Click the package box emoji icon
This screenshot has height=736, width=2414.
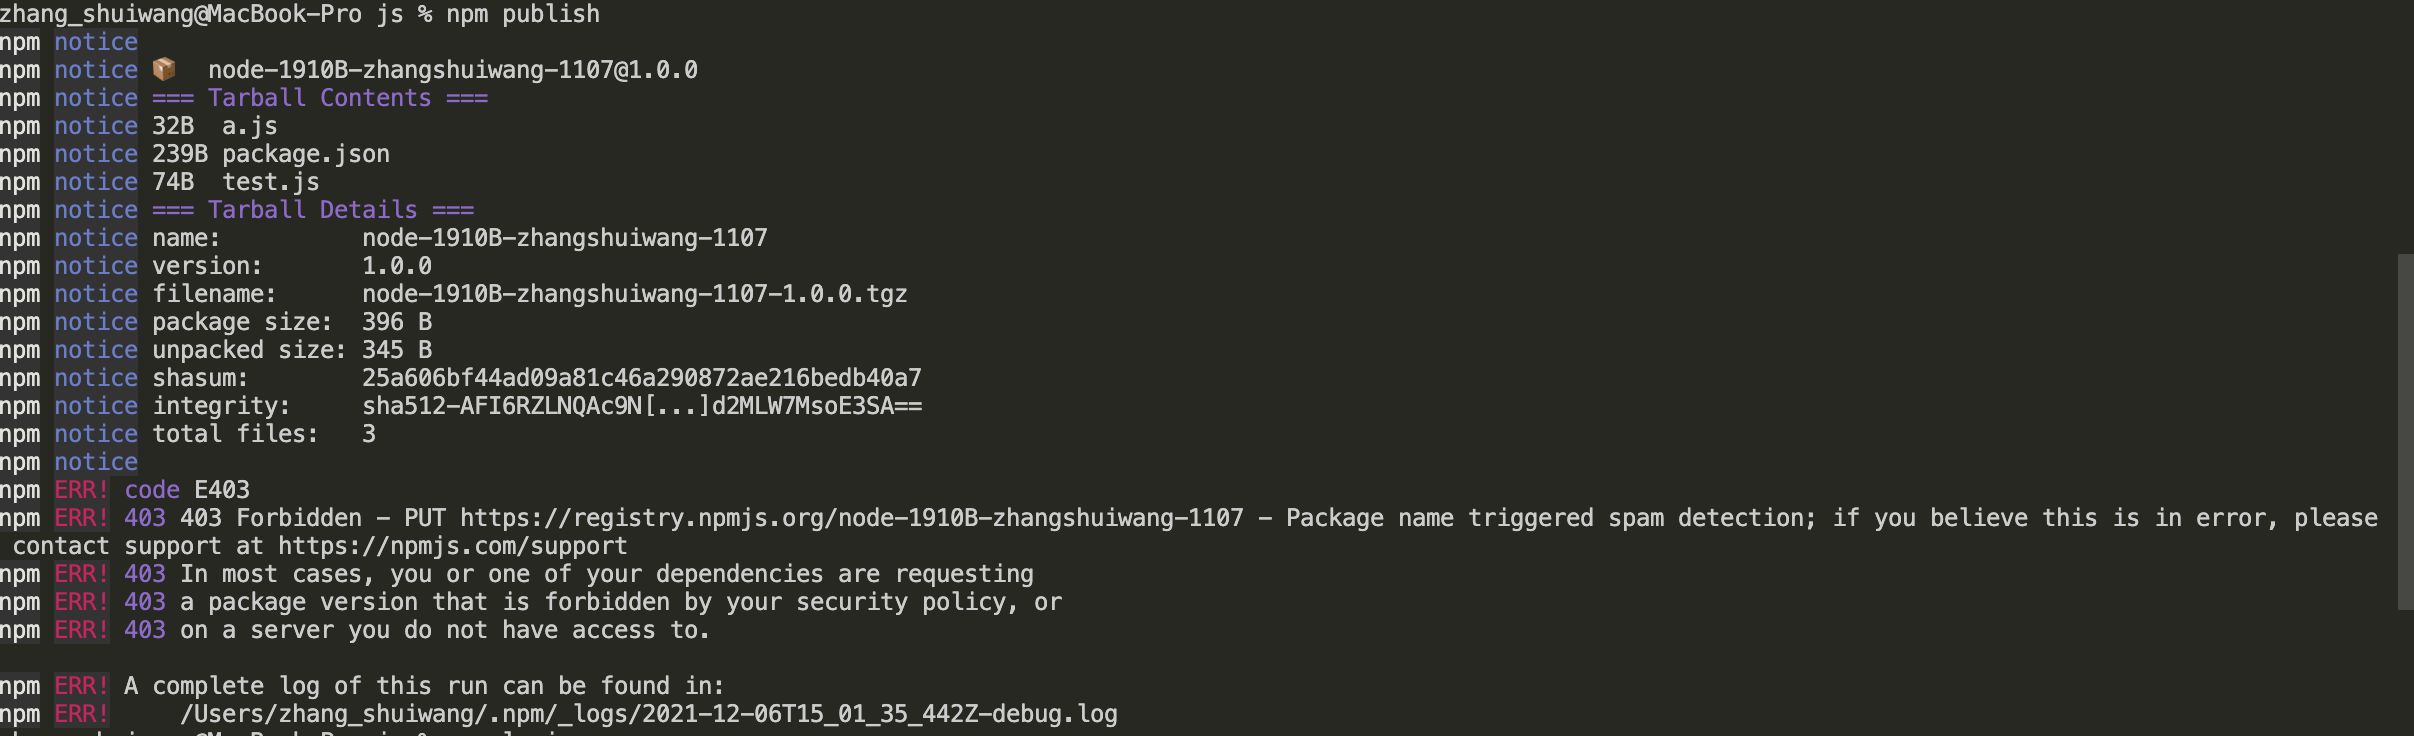tap(164, 69)
